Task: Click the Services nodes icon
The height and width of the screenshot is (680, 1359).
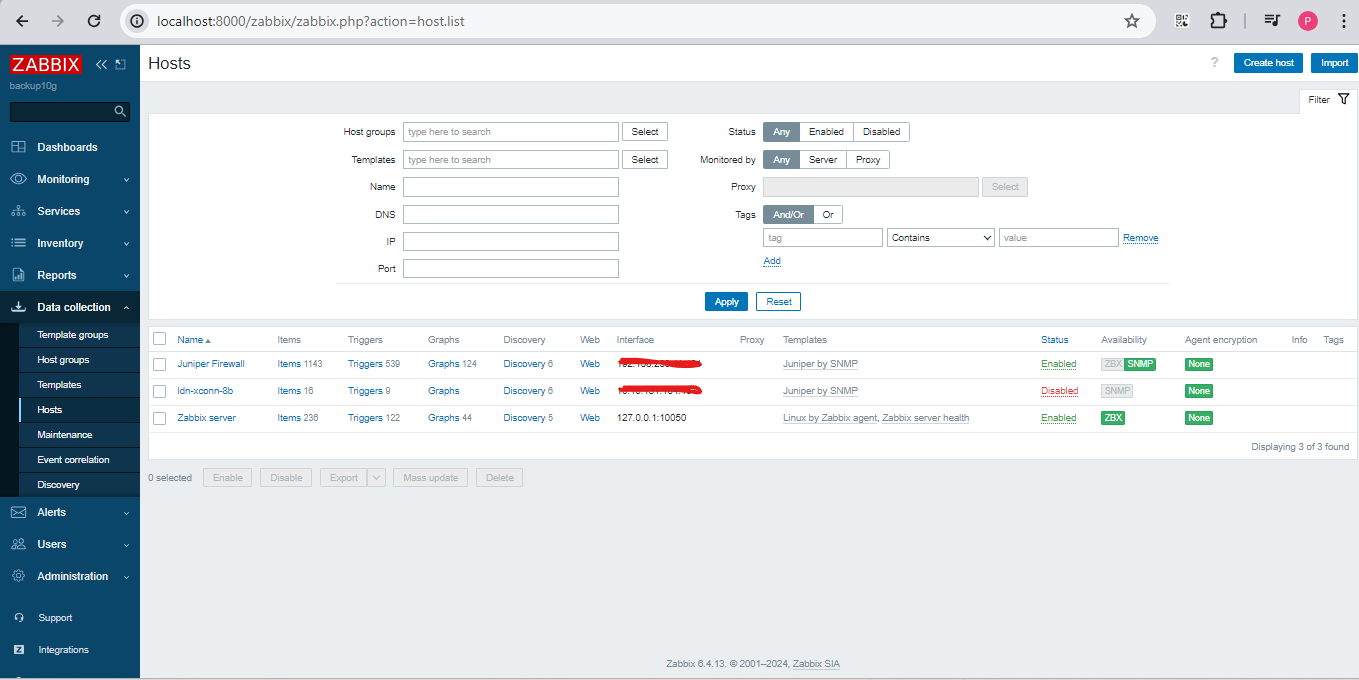Action: [x=18, y=211]
